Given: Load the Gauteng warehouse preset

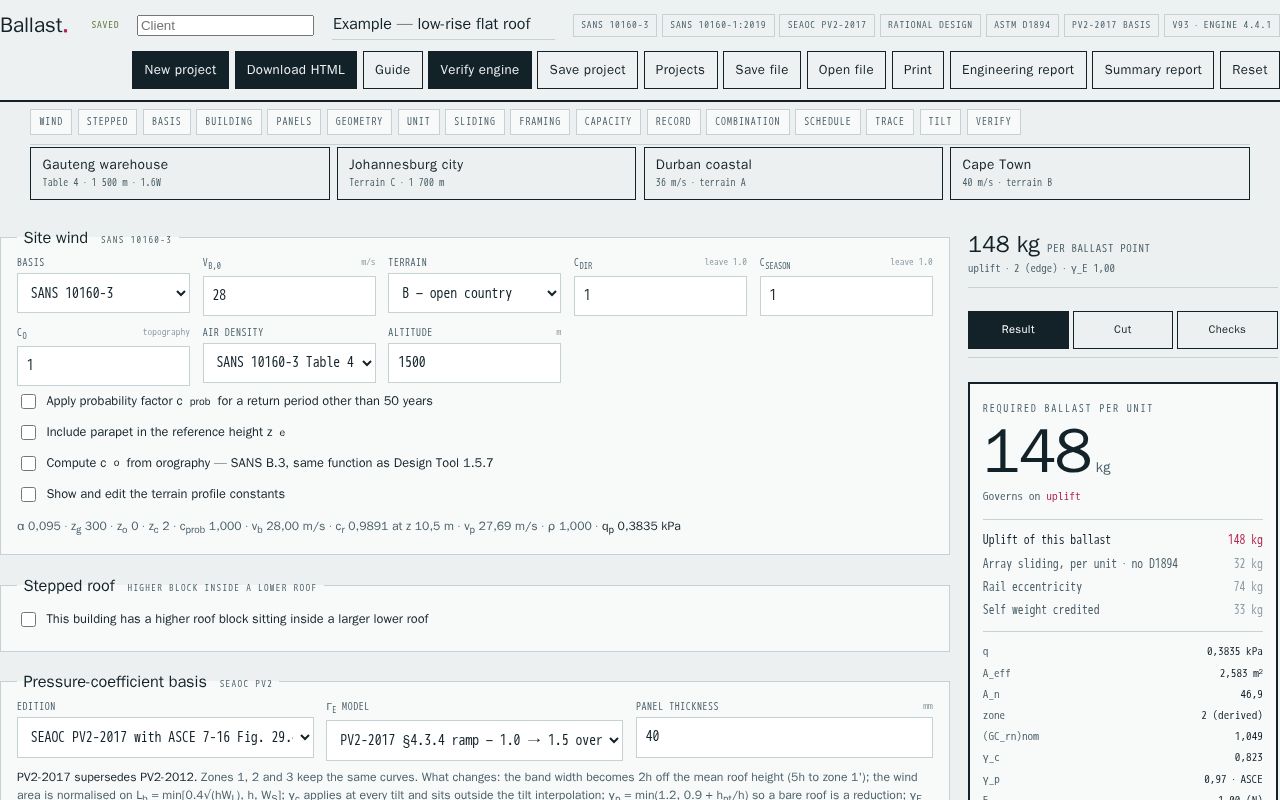Looking at the screenshot, I should (180, 173).
